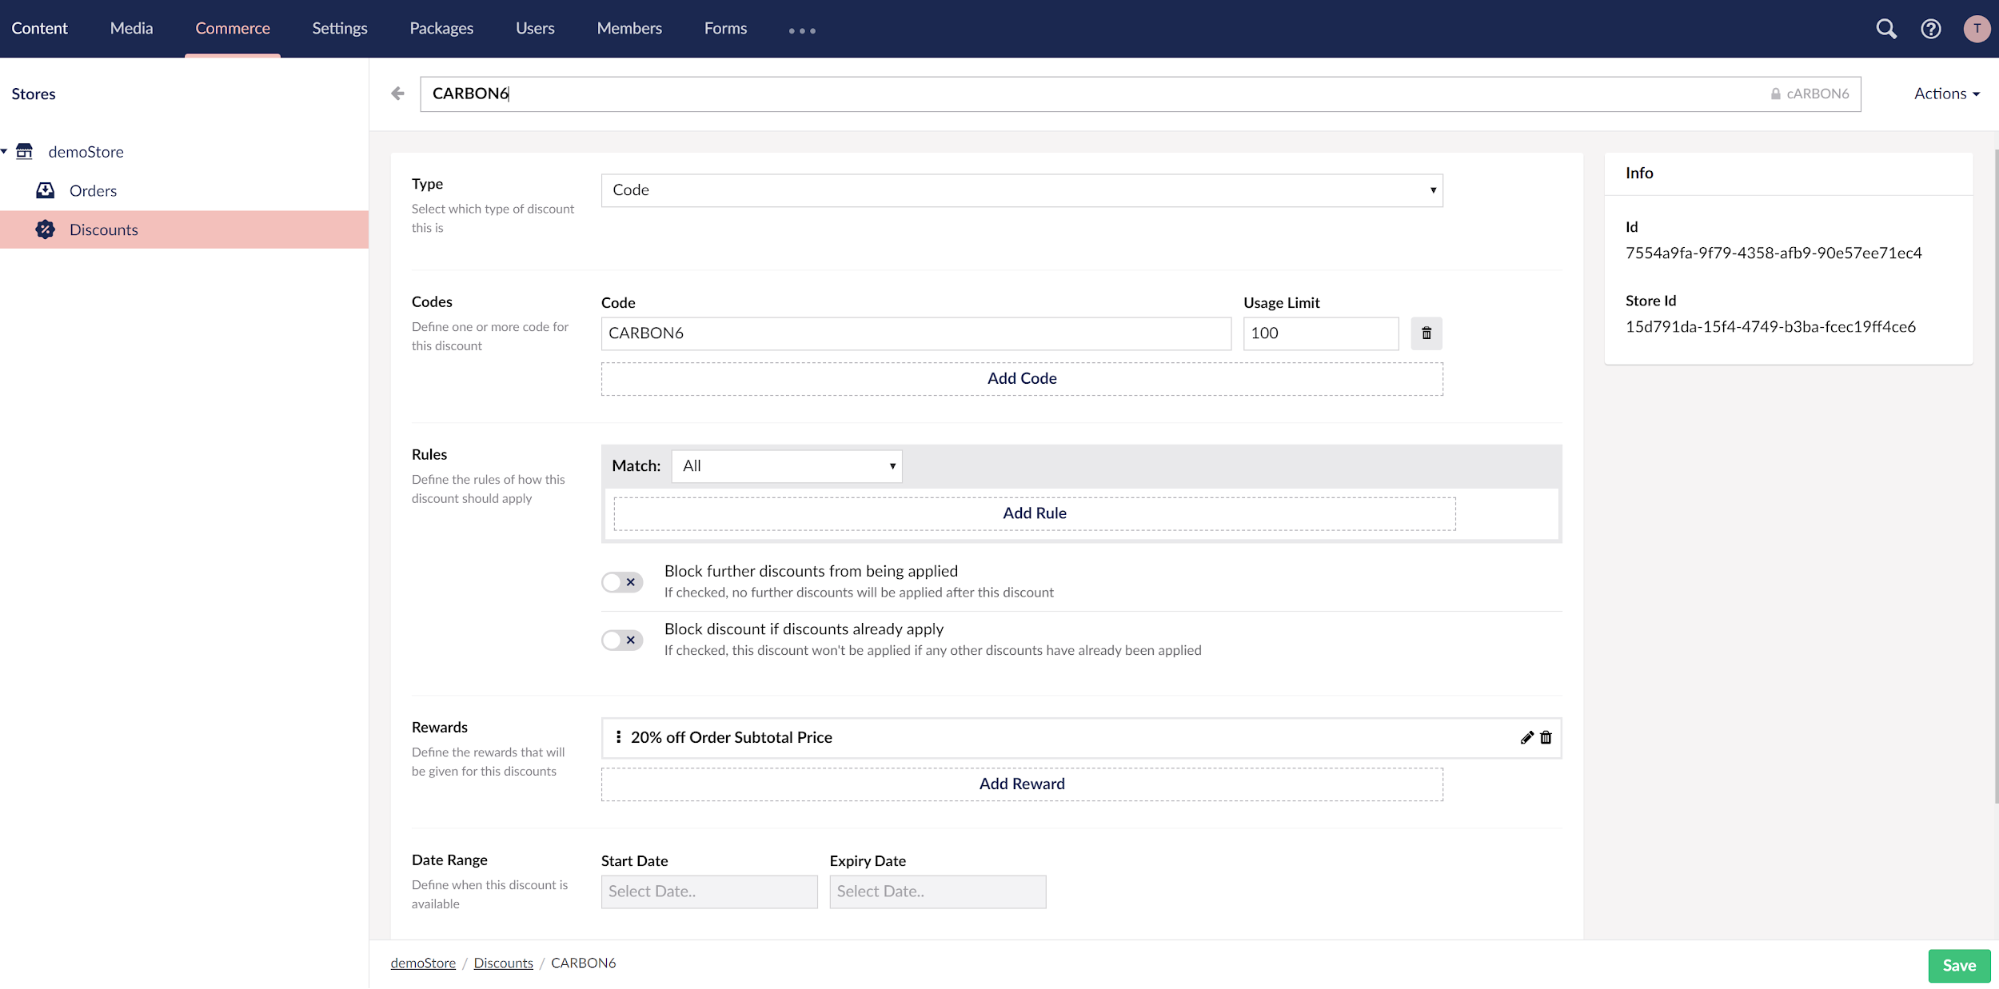Click the Add Code button
This screenshot has height=989, width=1999.
(x=1021, y=379)
